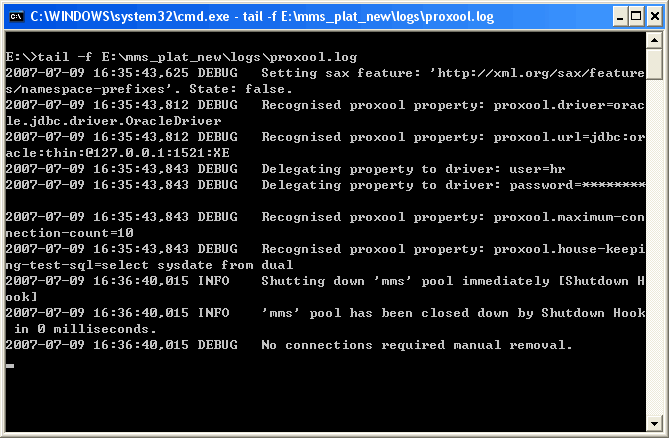
Task: Click the scrollbar up arrow
Action: (x=654, y=39)
